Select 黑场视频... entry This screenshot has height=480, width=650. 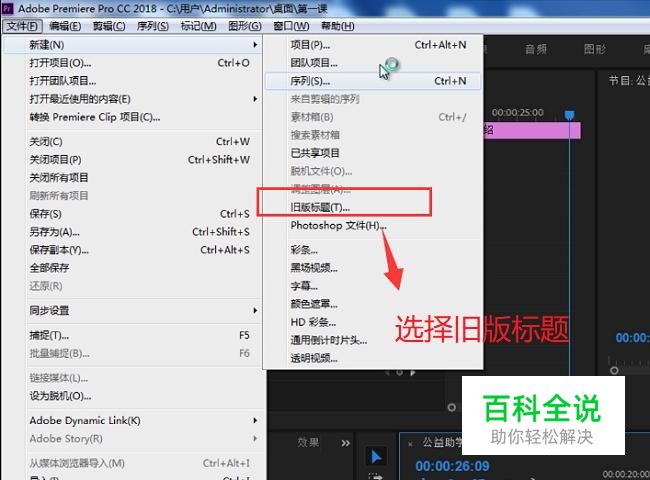[373, 268]
